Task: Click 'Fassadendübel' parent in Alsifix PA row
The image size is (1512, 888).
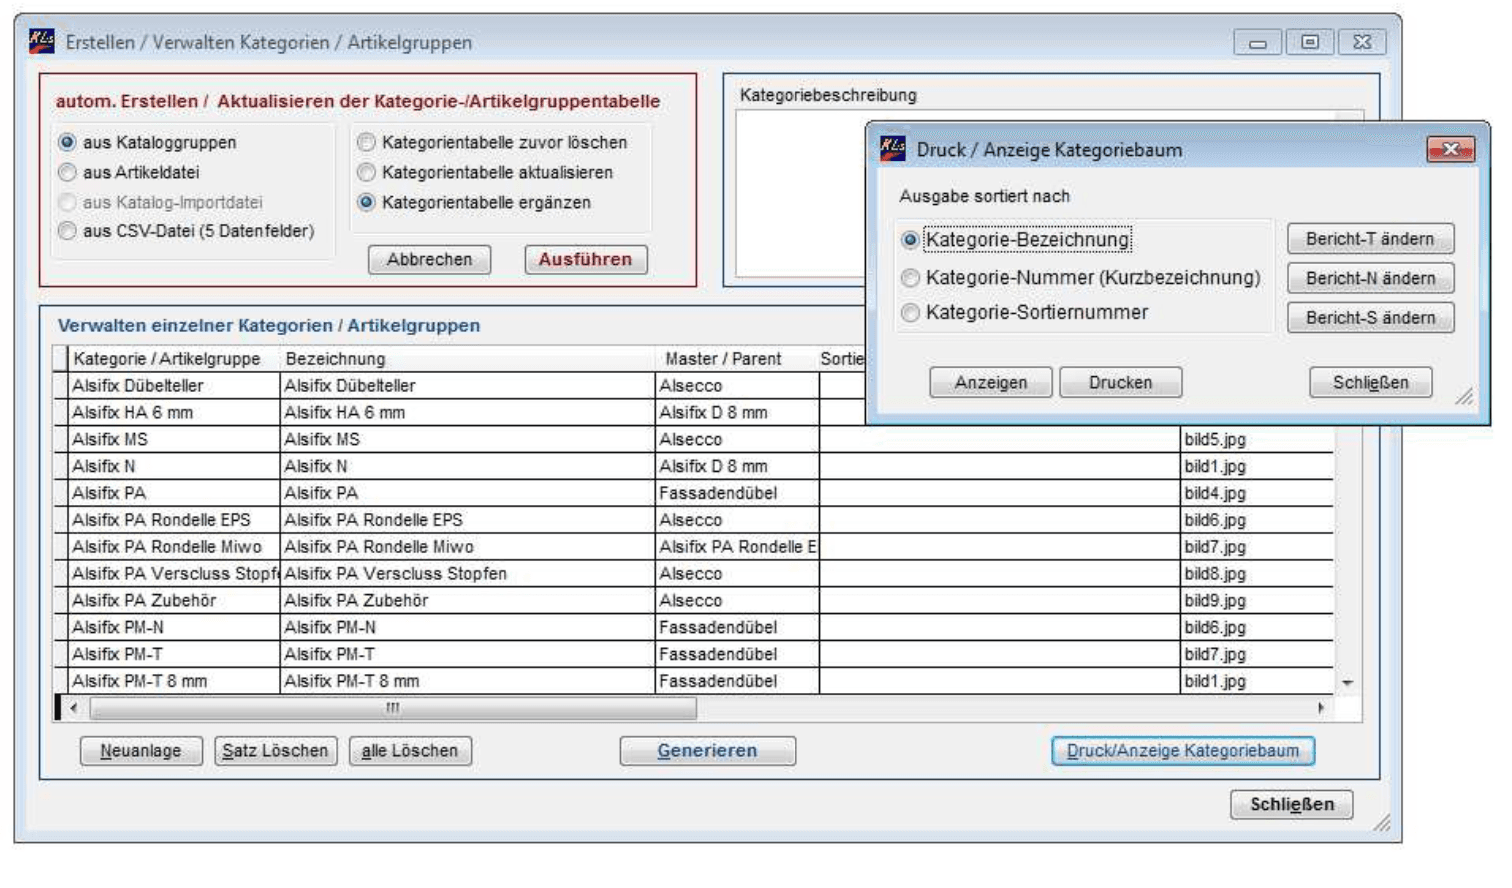Action: tap(737, 493)
